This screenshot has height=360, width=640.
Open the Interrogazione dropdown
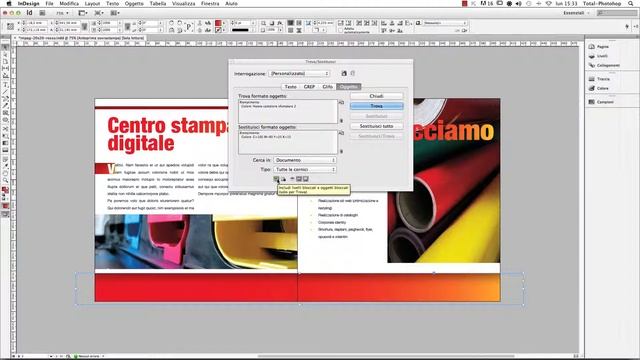(x=299, y=73)
